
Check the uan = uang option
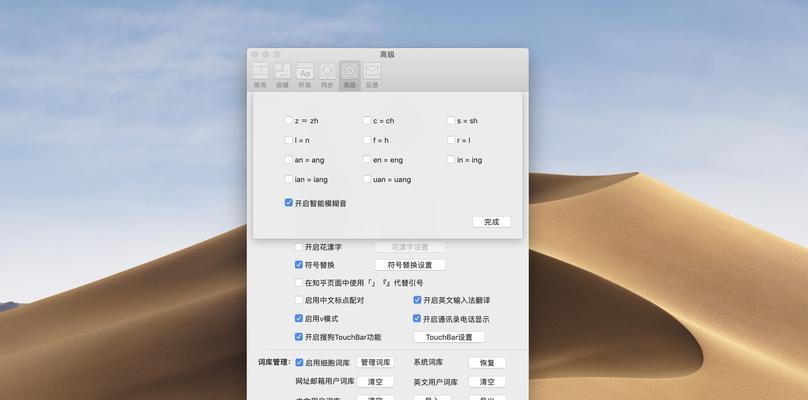[367, 179]
